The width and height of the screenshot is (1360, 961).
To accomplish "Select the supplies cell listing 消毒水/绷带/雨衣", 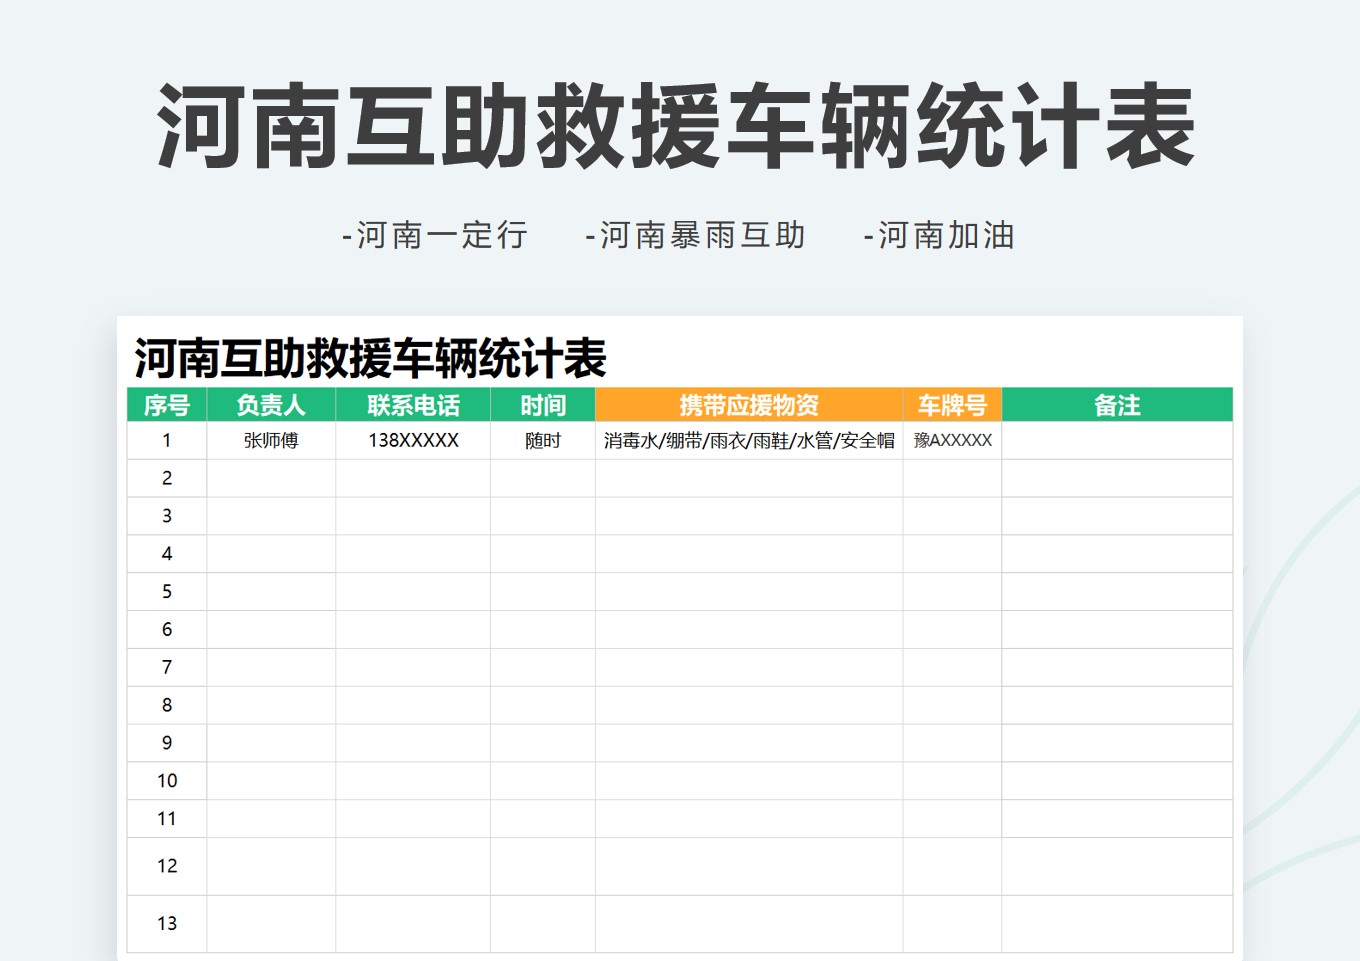I will pos(747,439).
